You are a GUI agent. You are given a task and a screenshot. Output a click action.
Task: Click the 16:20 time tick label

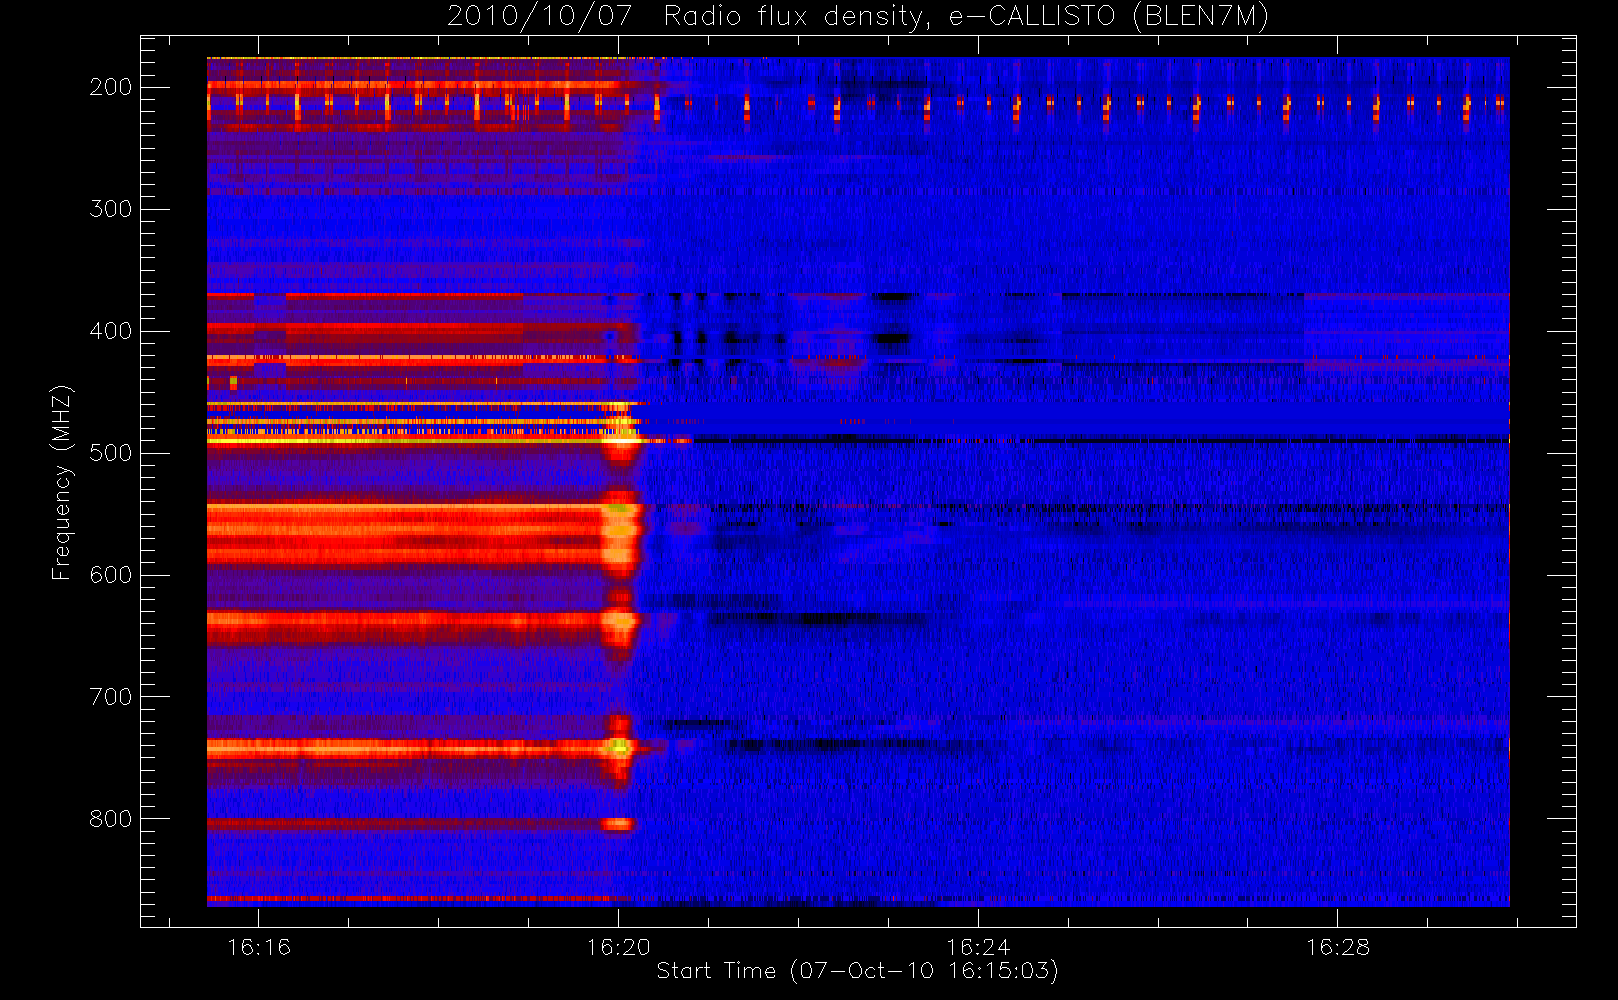[x=618, y=947]
